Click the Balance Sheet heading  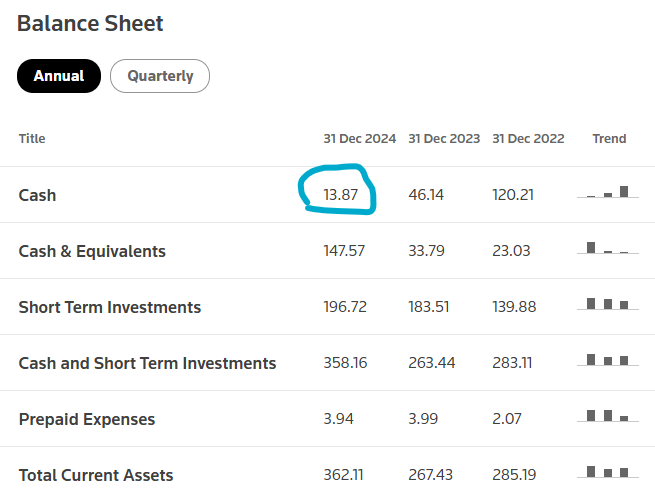point(90,23)
